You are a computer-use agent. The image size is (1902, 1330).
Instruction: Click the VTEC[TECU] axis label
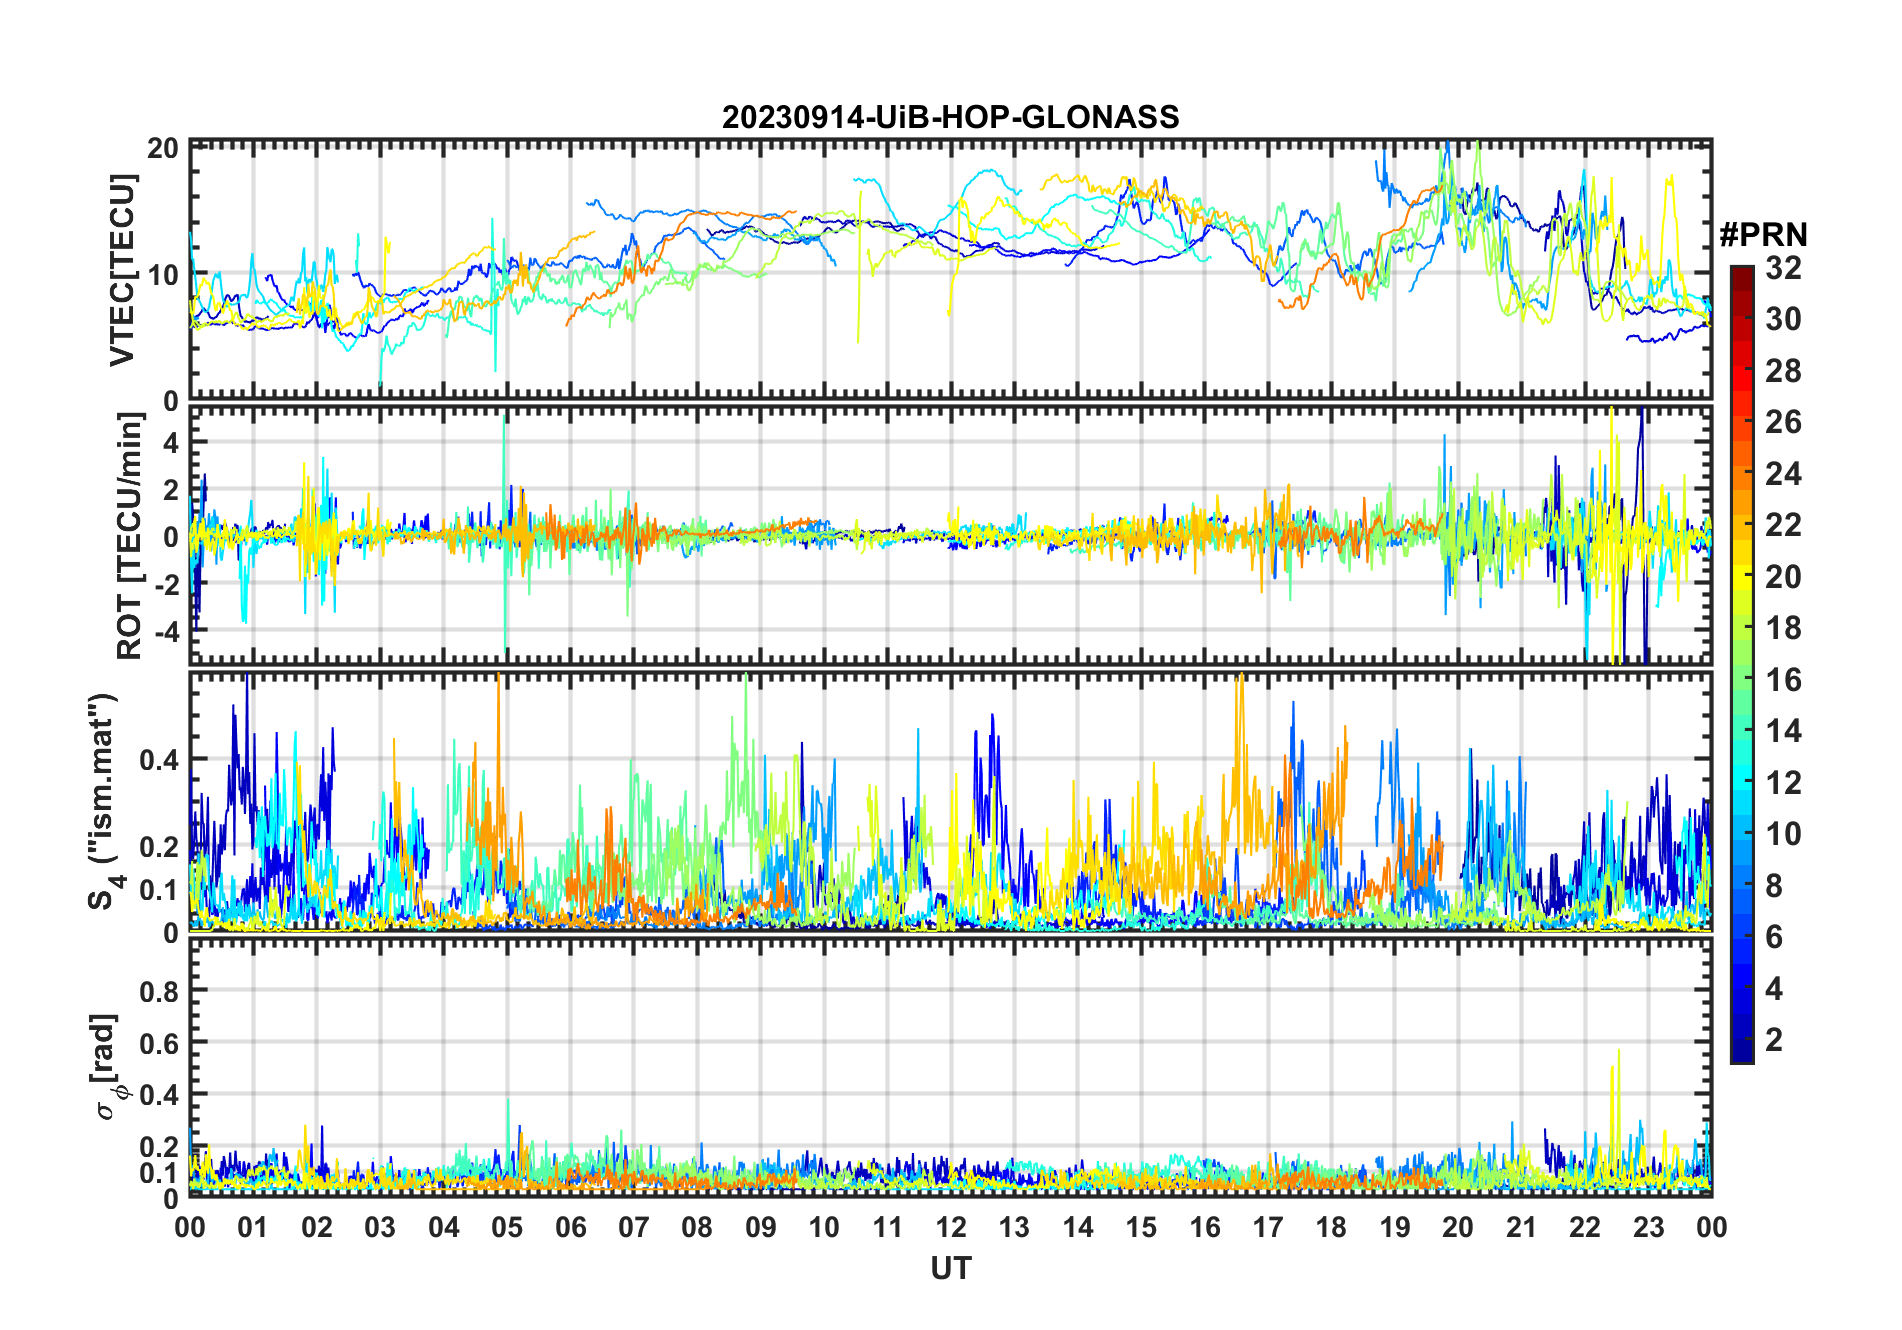122,270
